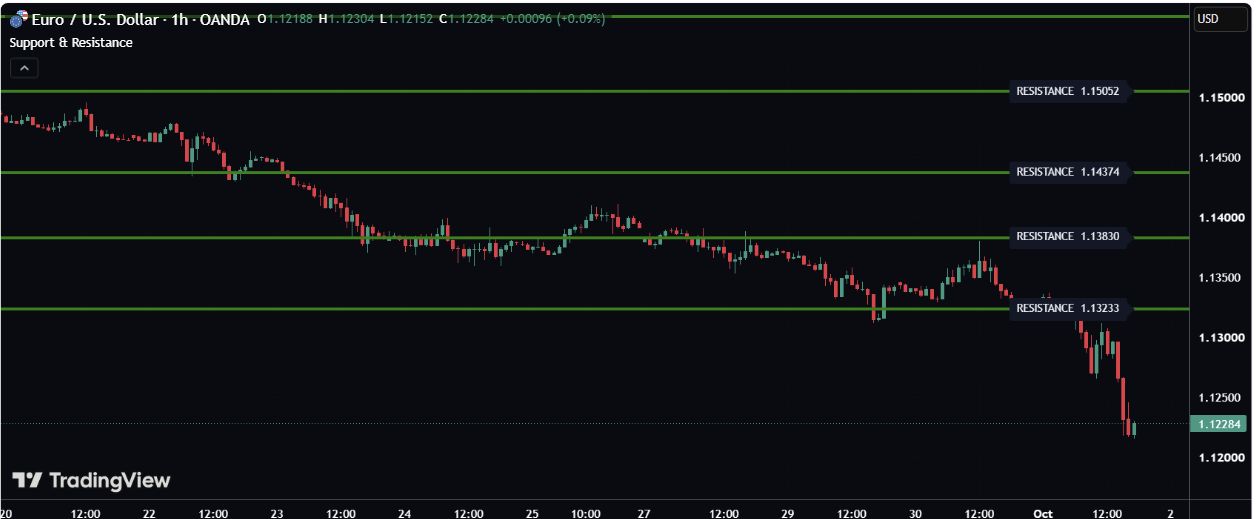Open the Euro / U.S. Dollar symbol title
Viewport: 1256px width, 519px height.
pos(140,19)
